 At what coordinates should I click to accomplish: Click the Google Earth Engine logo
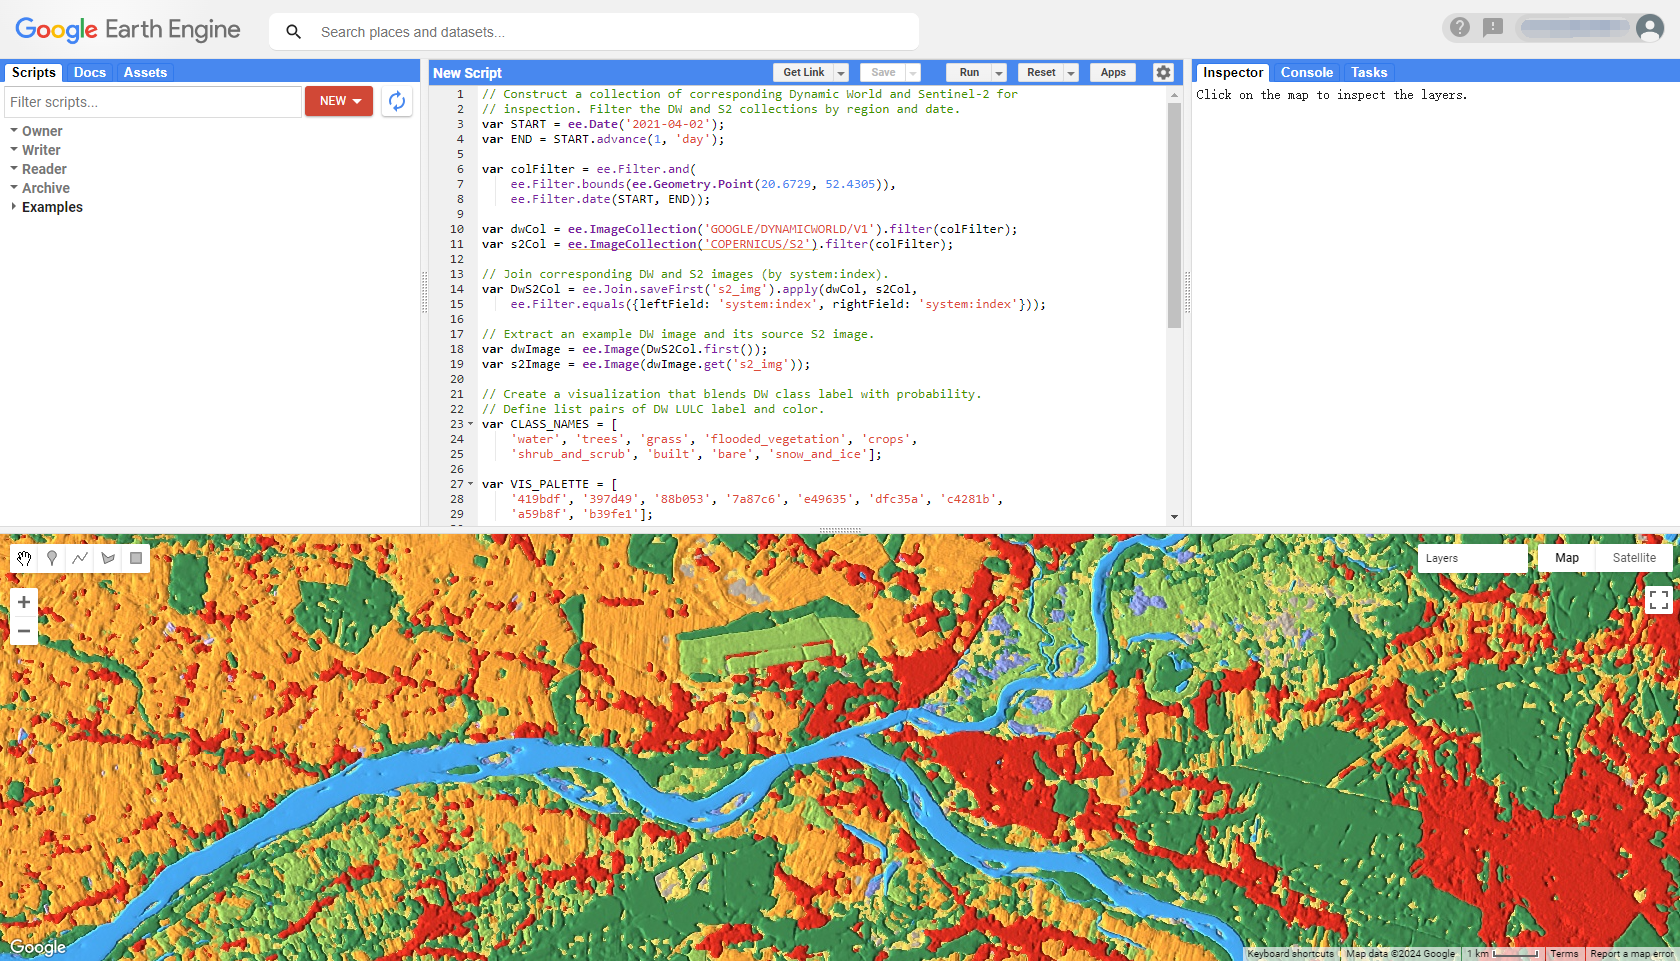click(x=128, y=30)
